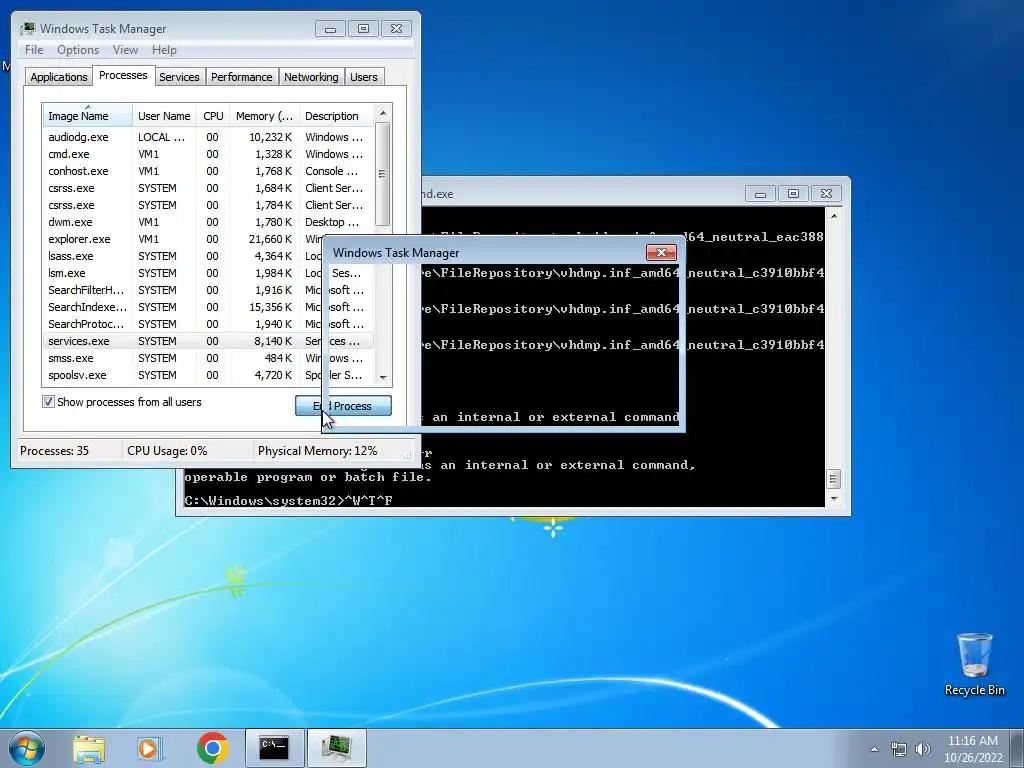Open the Recycle Bin desktop icon

(x=974, y=664)
